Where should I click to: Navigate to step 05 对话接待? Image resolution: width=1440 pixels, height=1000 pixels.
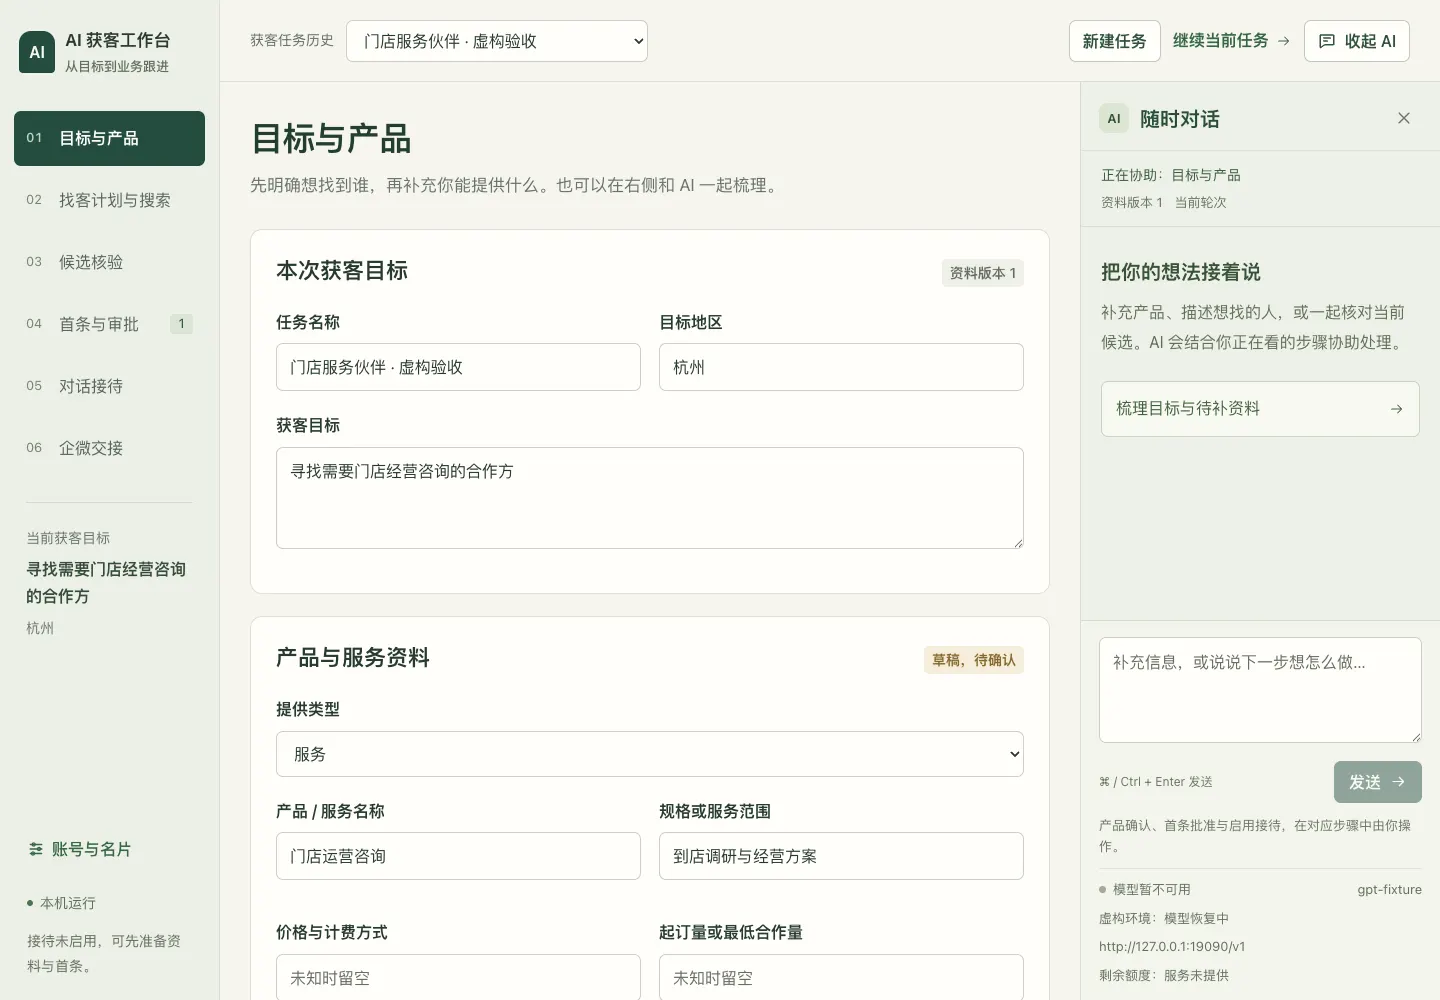[x=109, y=386]
